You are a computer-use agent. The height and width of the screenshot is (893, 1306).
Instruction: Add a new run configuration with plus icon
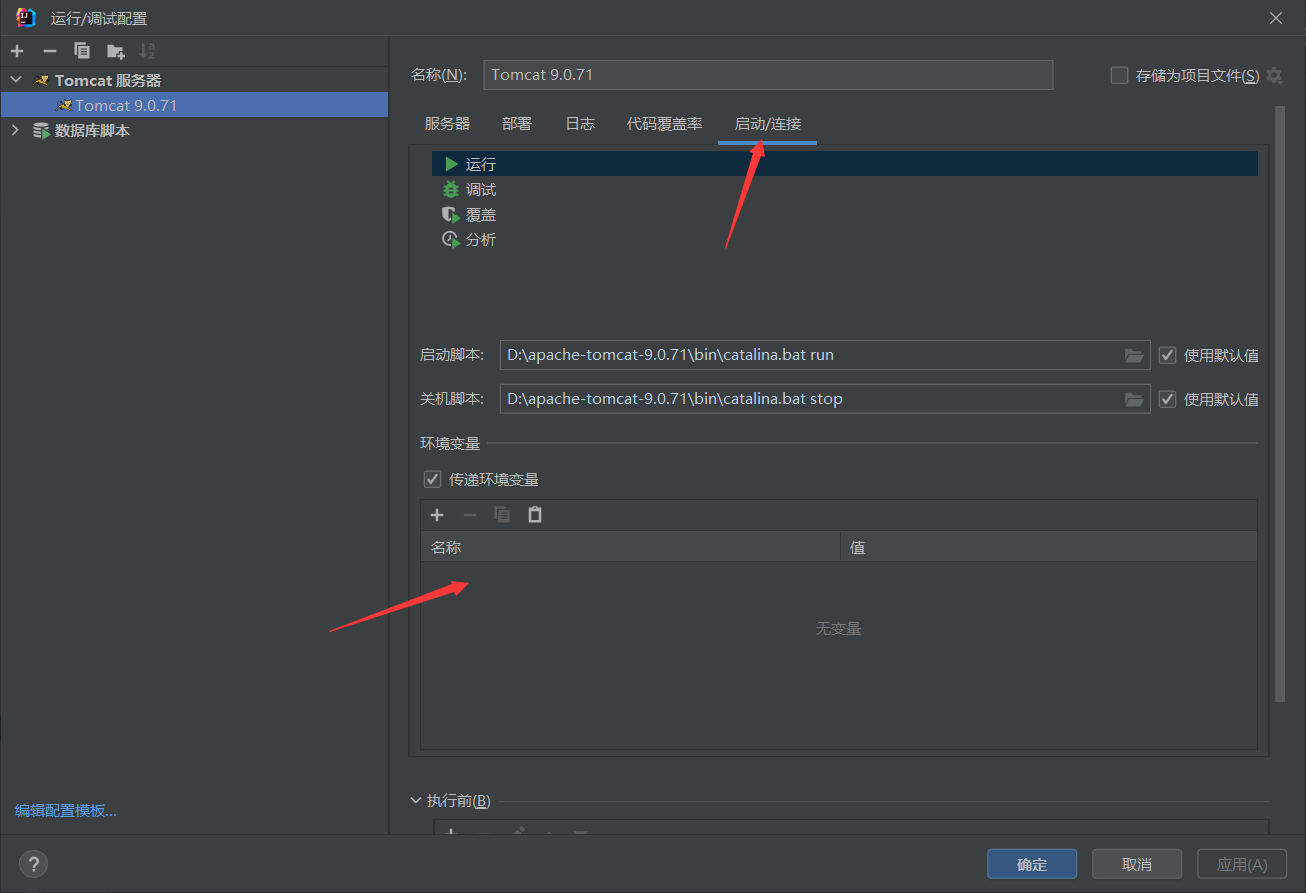point(17,51)
